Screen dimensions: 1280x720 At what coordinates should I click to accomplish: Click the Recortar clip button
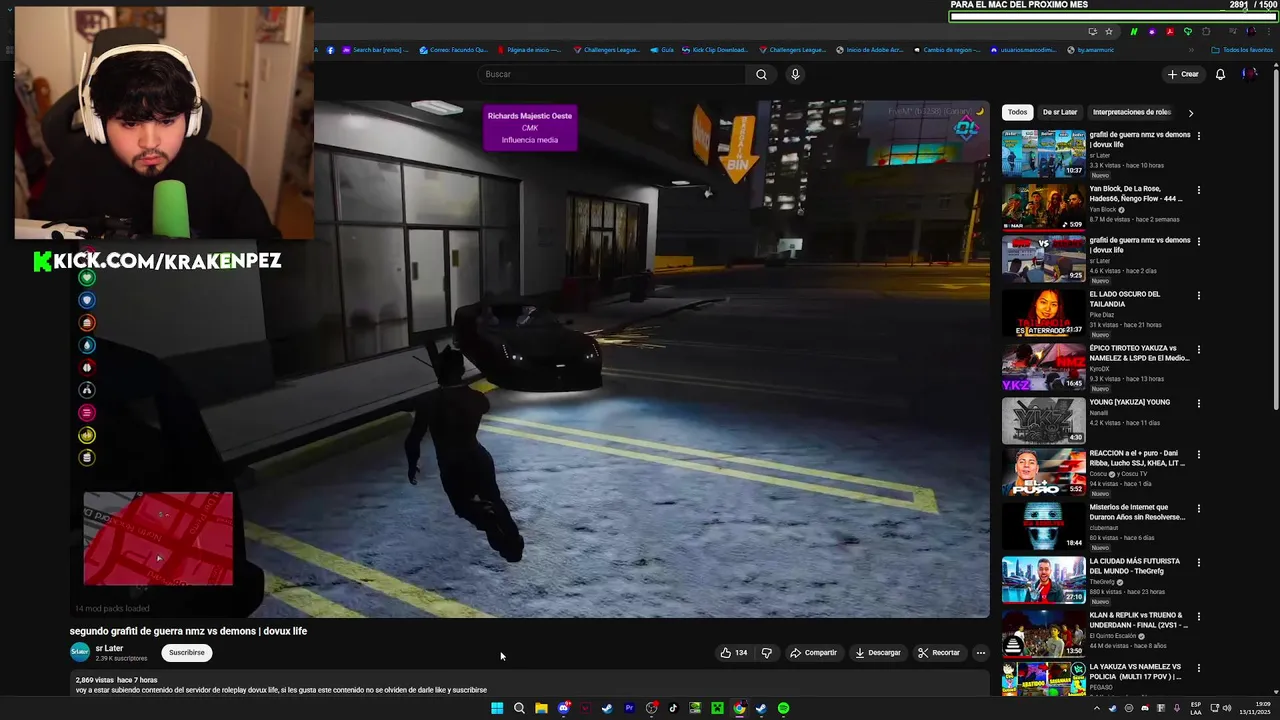point(939,653)
